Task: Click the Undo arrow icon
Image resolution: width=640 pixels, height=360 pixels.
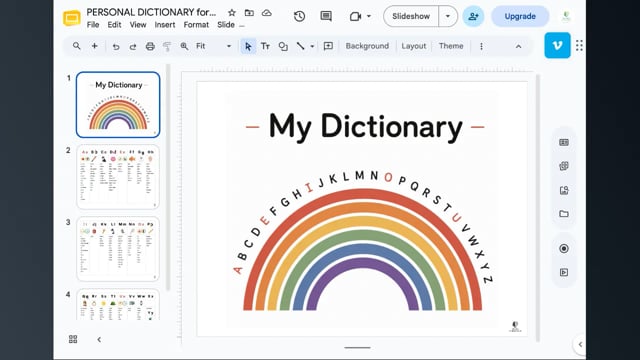Action: coord(116,46)
